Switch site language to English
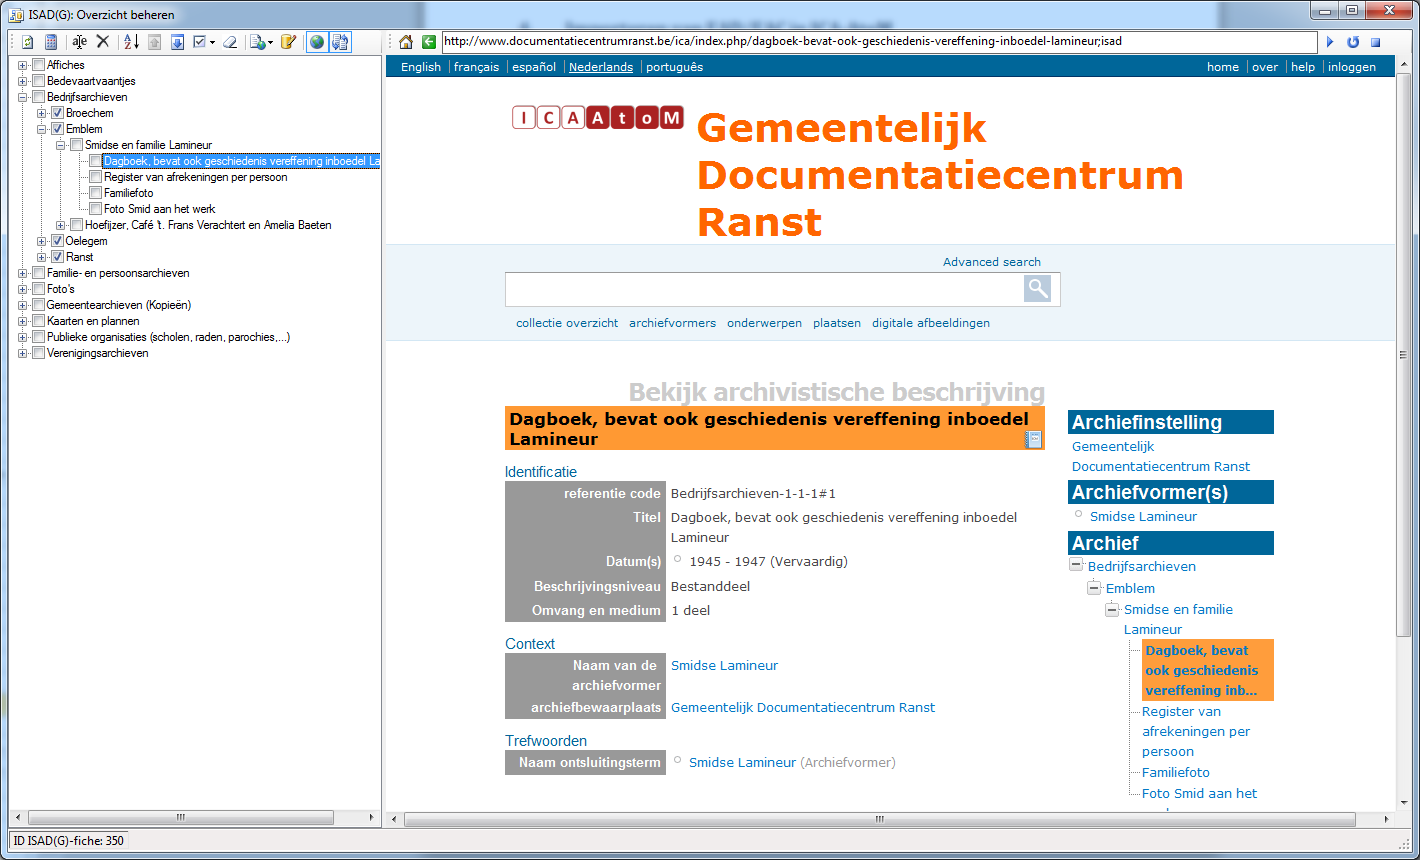Image resolution: width=1420 pixels, height=860 pixels. tap(421, 67)
